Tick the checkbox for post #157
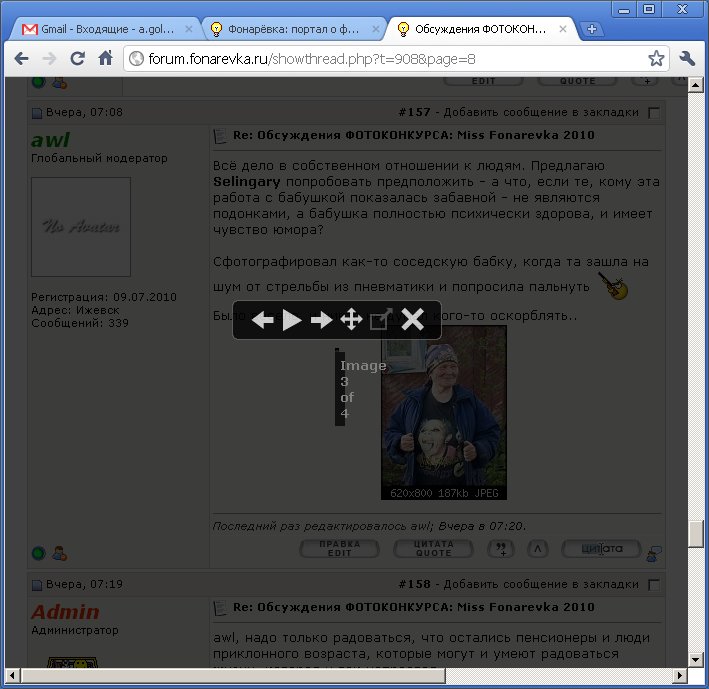 click(653, 113)
